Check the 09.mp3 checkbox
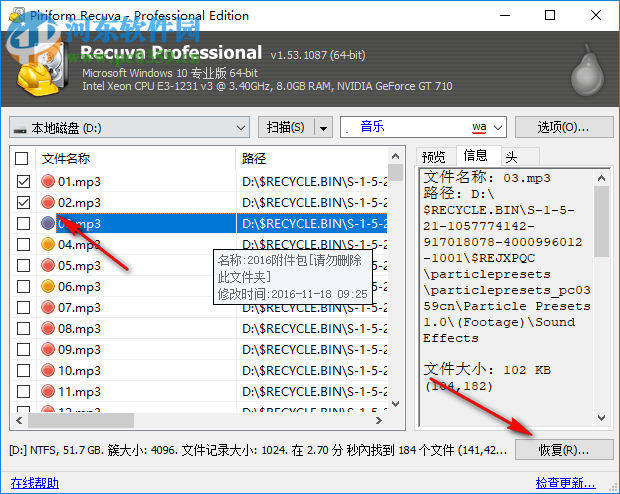Screen dimensions: 620x494 tap(23, 349)
